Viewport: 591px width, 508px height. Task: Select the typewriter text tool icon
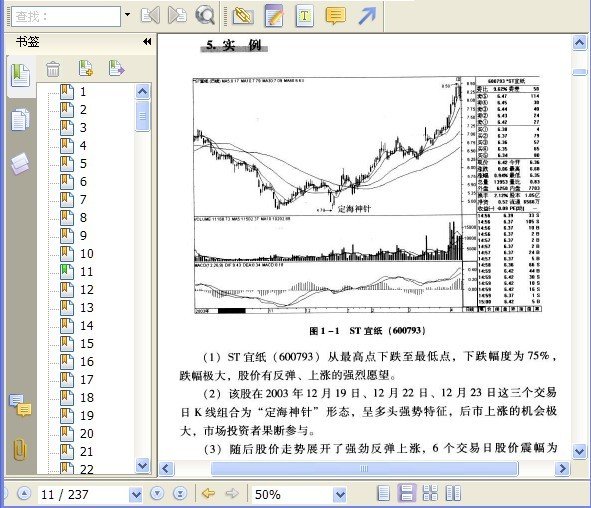click(x=305, y=15)
